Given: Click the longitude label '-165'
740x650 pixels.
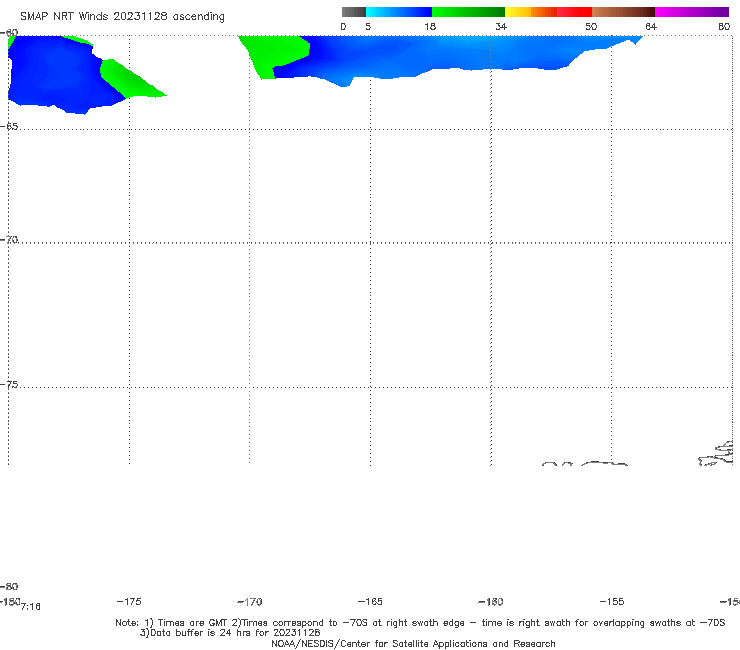Looking at the screenshot, I should [x=370, y=601].
